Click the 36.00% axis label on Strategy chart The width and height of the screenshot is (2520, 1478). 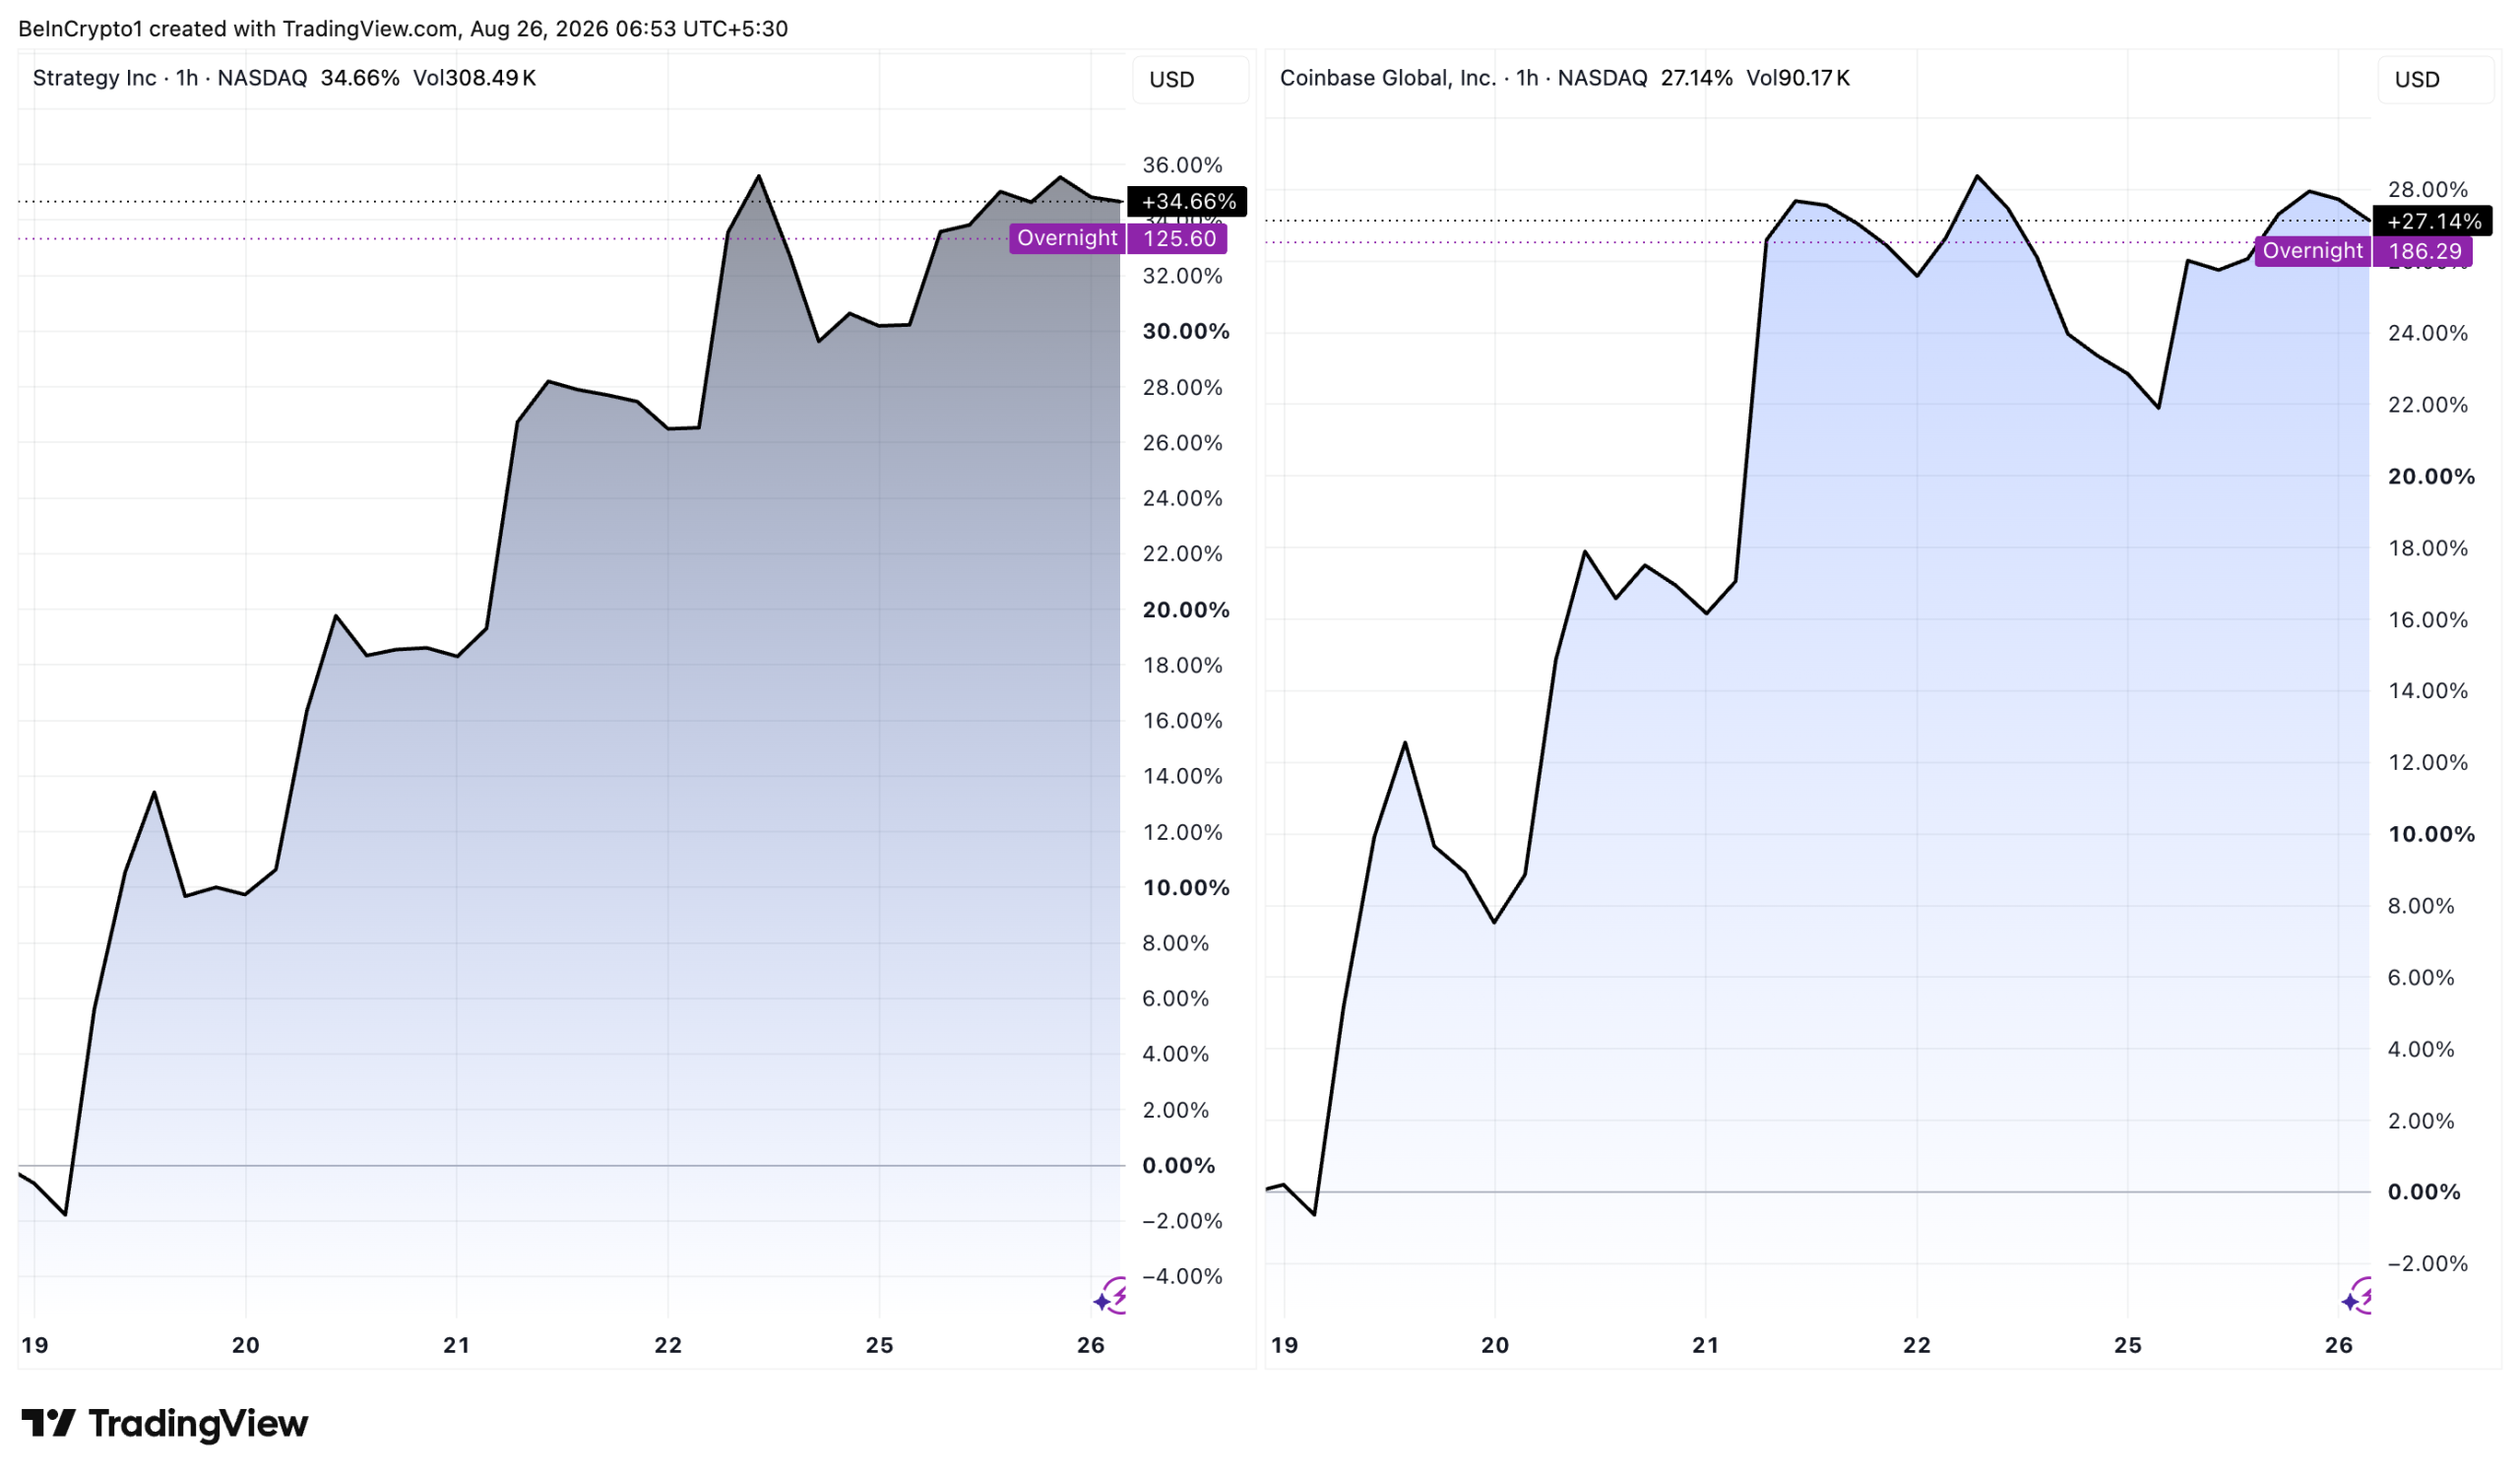point(1182,165)
